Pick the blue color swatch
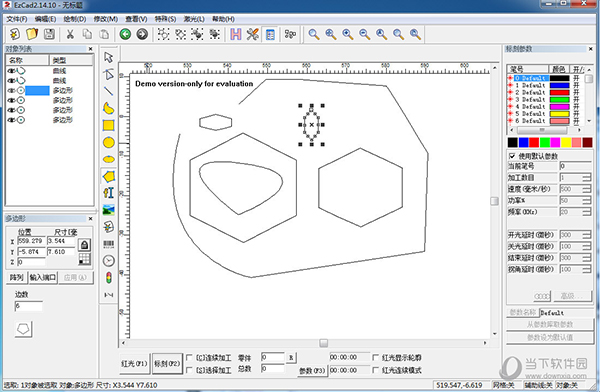This screenshot has height=392, width=600. [x=523, y=143]
